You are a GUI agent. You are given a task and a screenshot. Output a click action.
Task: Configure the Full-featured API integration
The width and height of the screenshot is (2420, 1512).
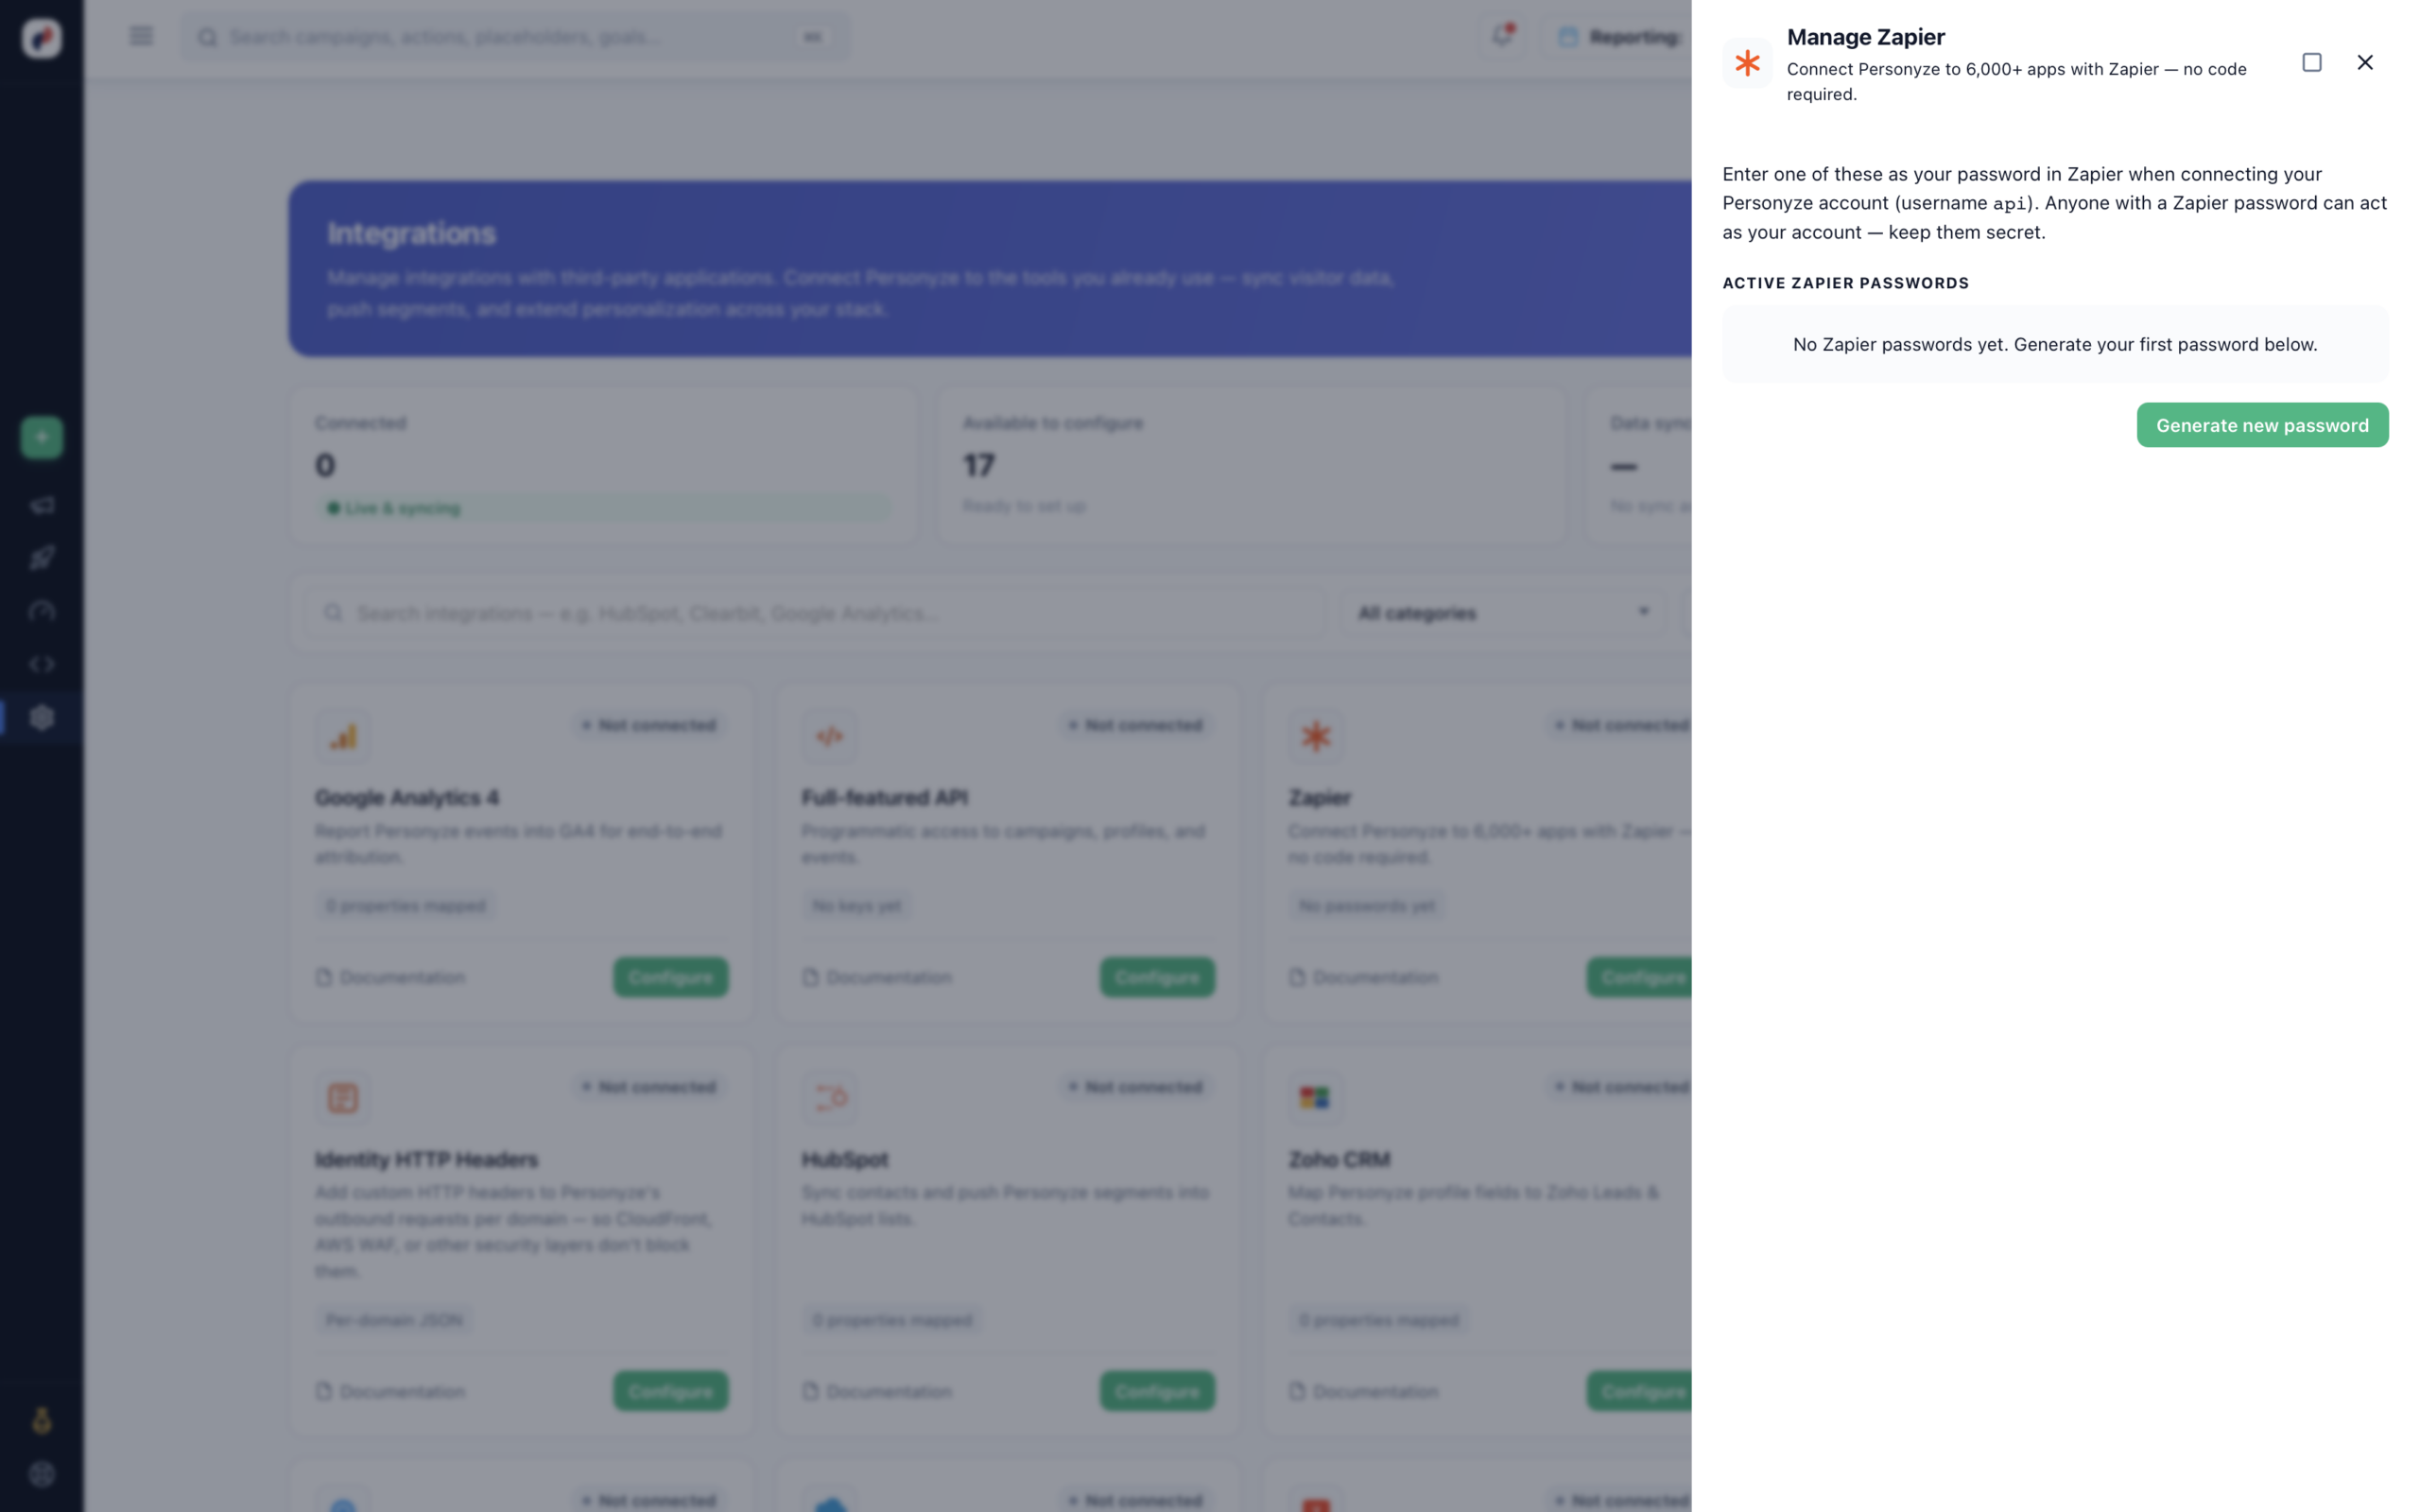coord(1157,977)
